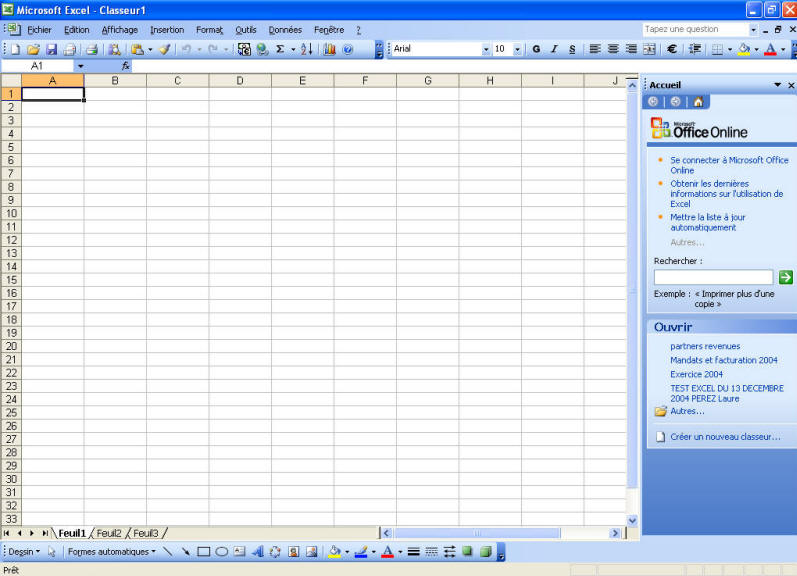Save the workbook with the floppy icon
This screenshot has width=797, height=576.
point(51,49)
